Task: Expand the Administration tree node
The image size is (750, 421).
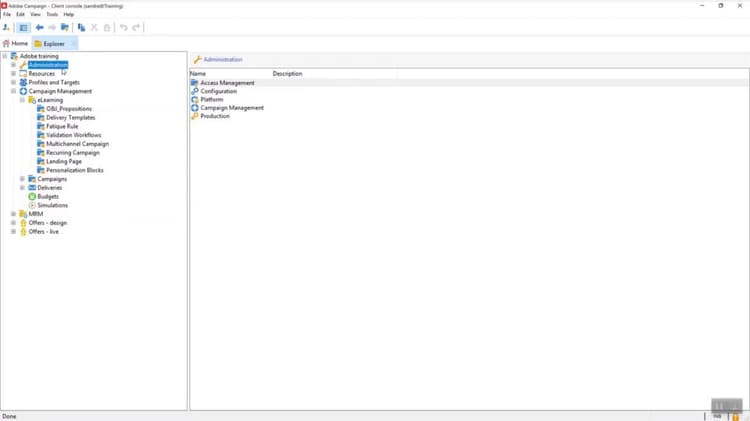Action: (x=13, y=65)
